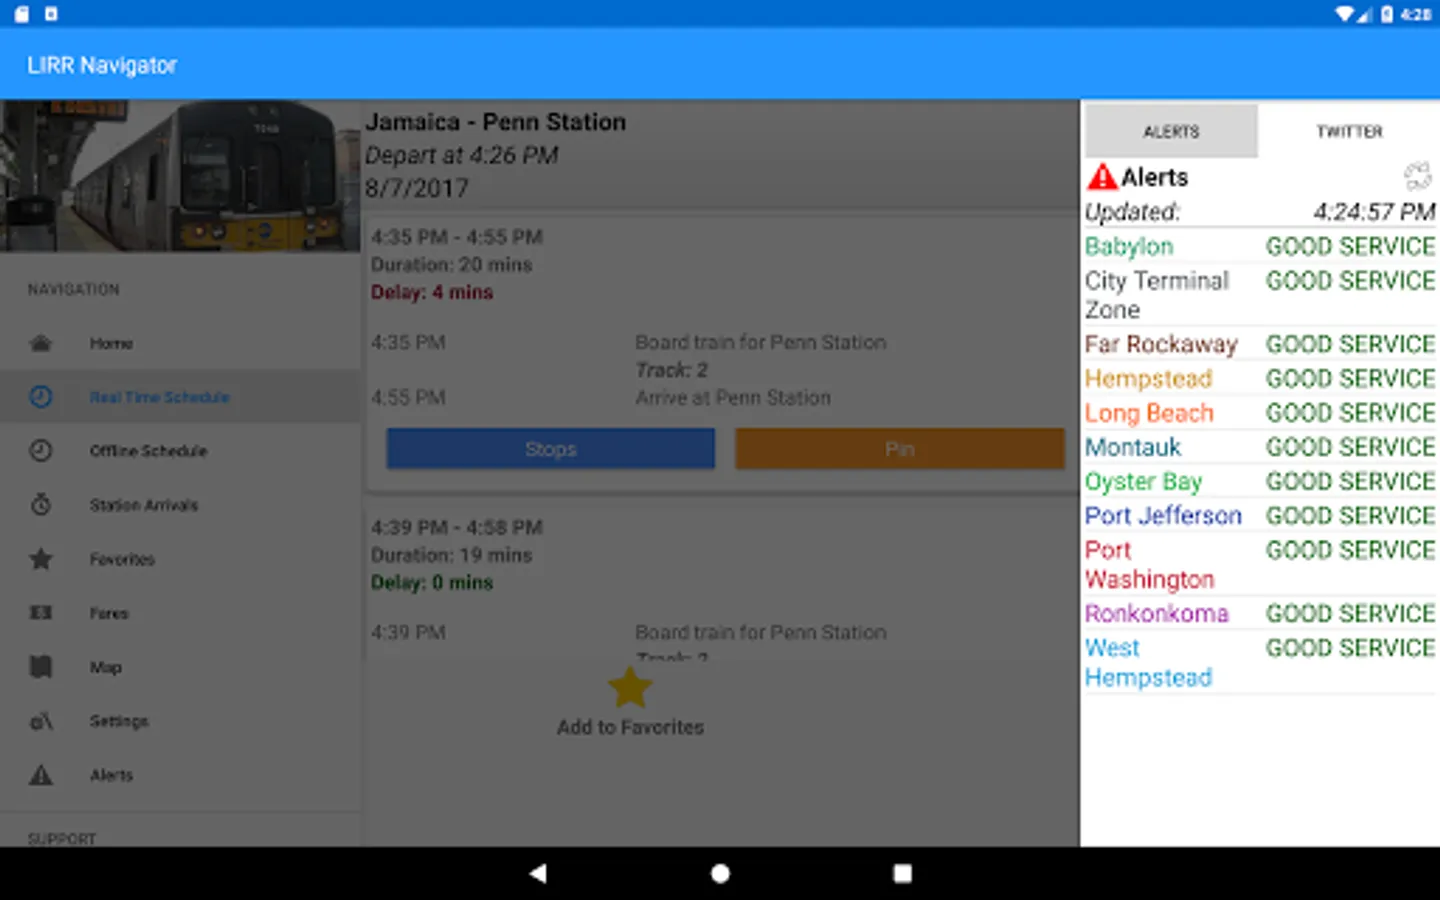Viewport: 1440px width, 900px height.
Task: Open Map in the navigation menu
Action: click(180, 667)
